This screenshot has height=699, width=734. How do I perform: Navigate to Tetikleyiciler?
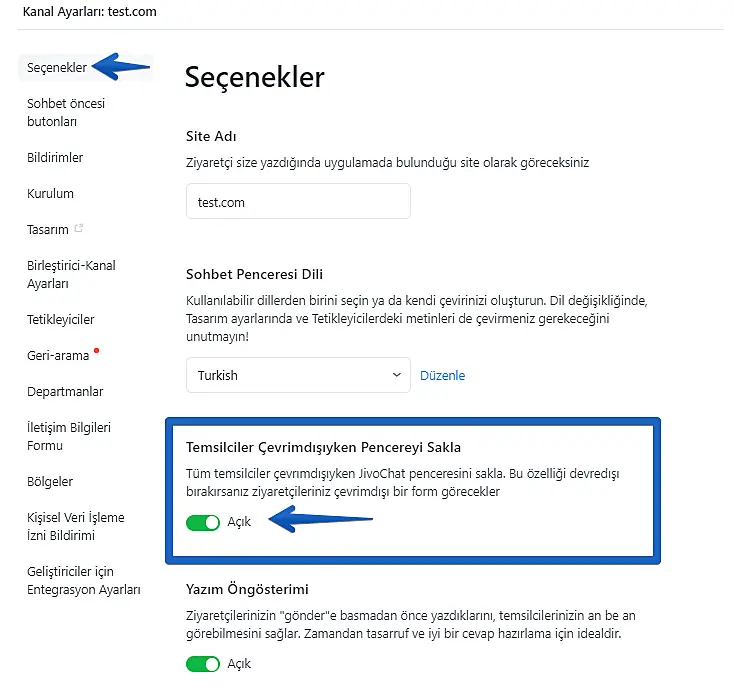[x=61, y=319]
